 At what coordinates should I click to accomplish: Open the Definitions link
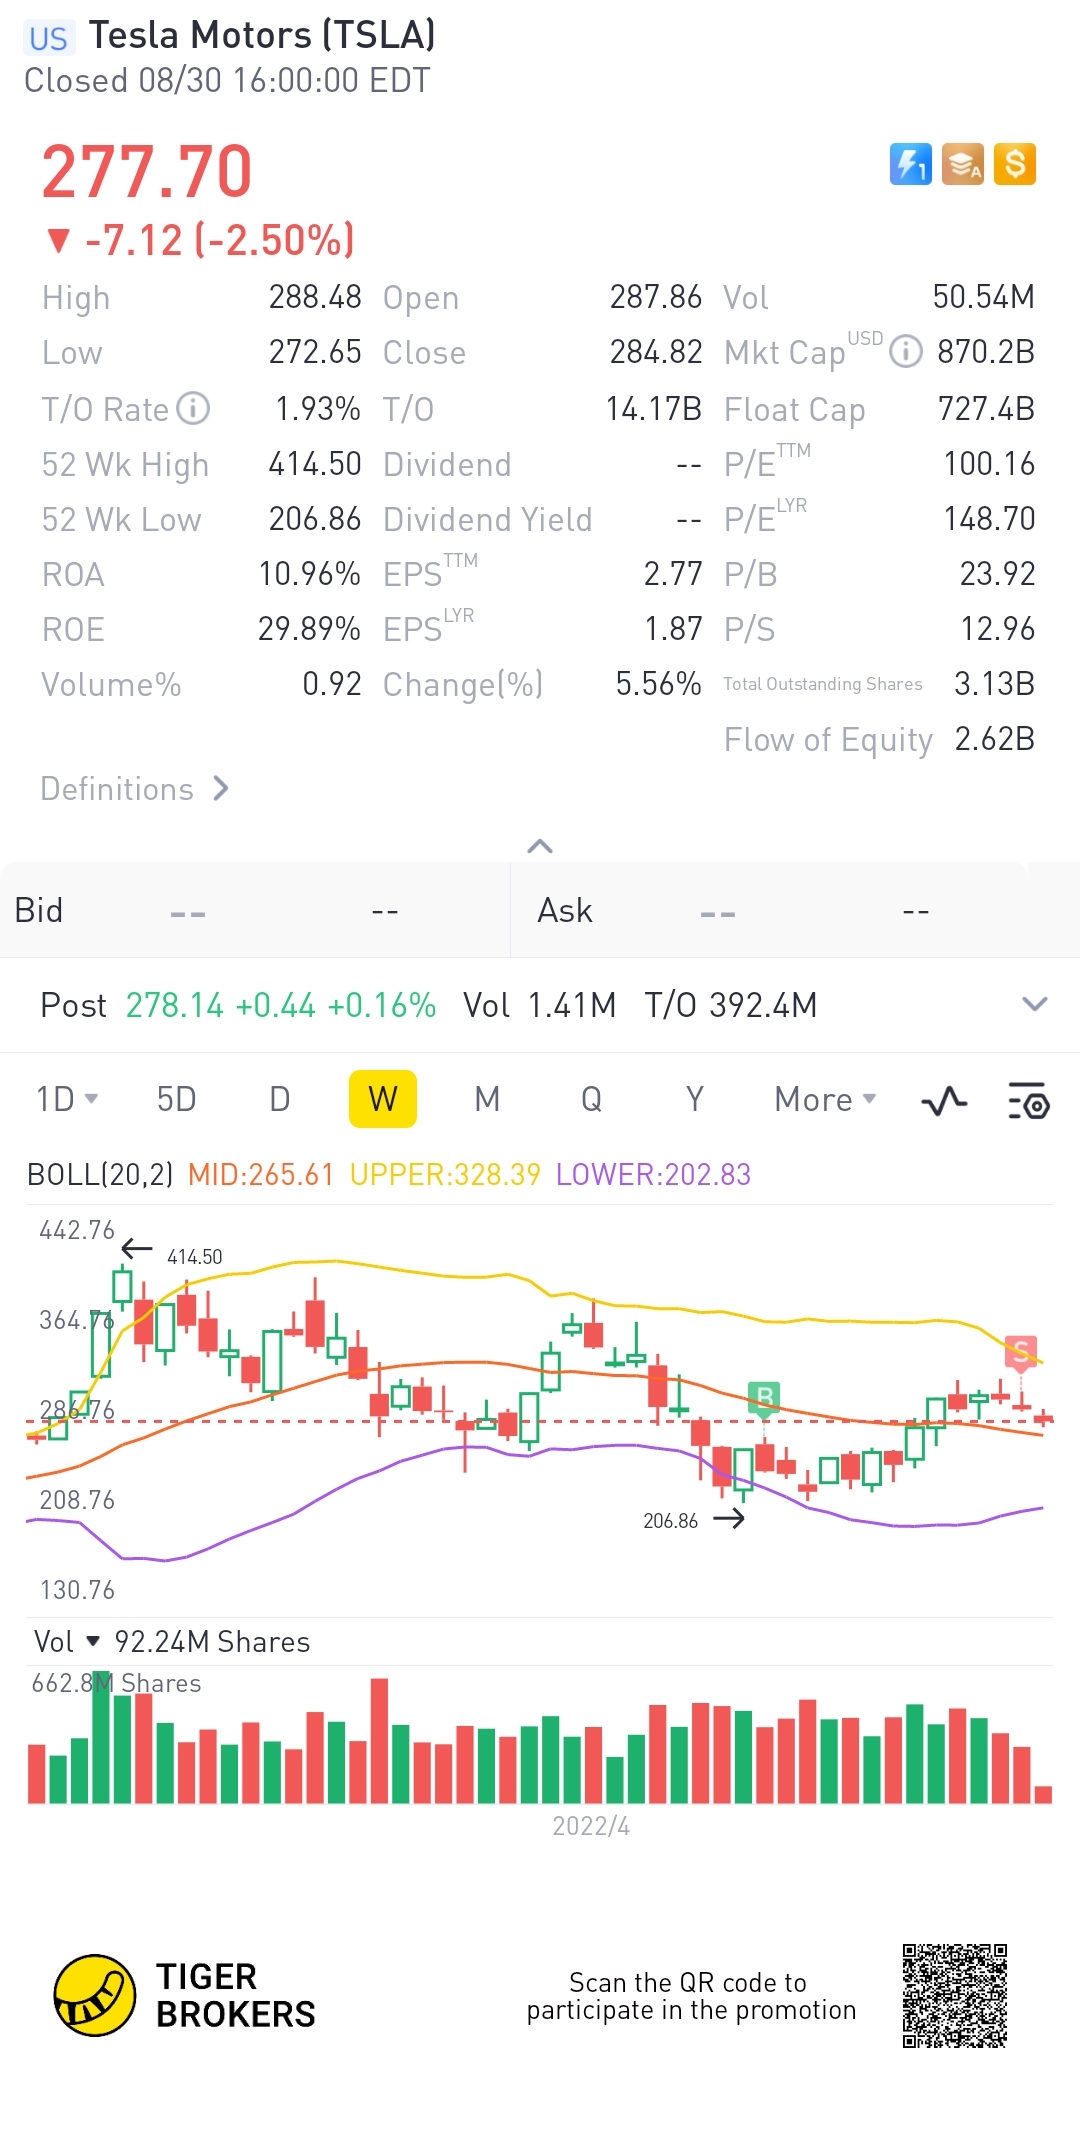(135, 789)
